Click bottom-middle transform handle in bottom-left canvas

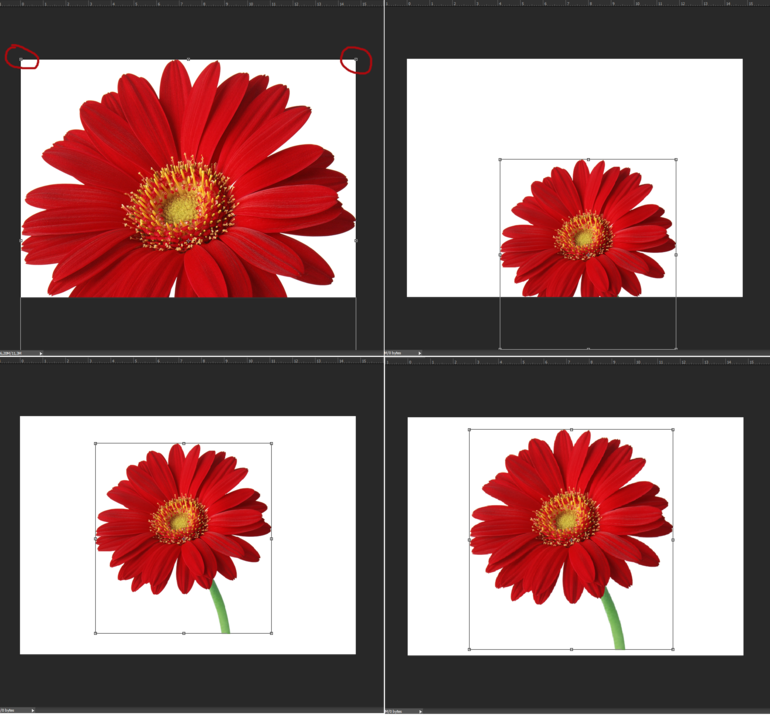click(183, 633)
